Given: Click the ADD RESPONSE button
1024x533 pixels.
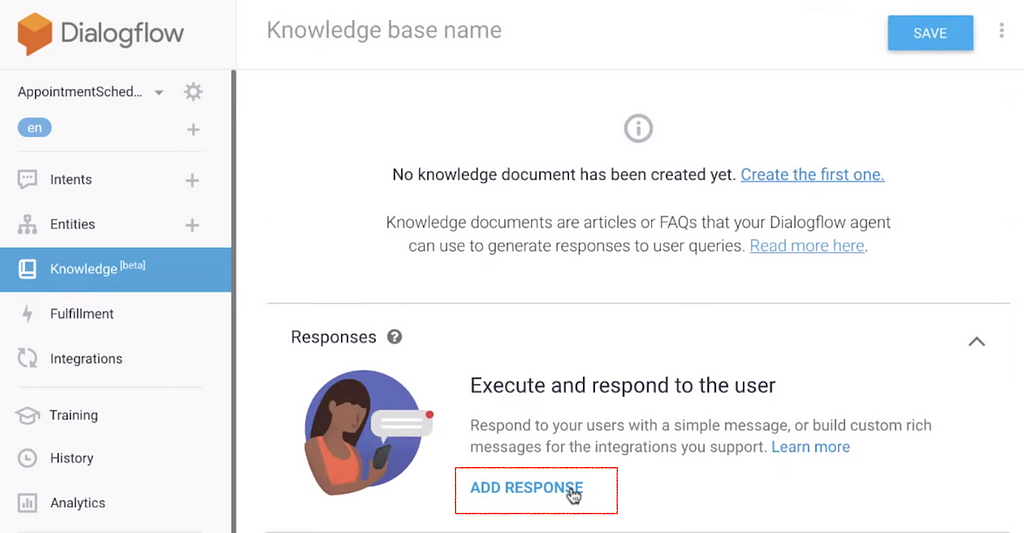Looking at the screenshot, I should click(526, 488).
